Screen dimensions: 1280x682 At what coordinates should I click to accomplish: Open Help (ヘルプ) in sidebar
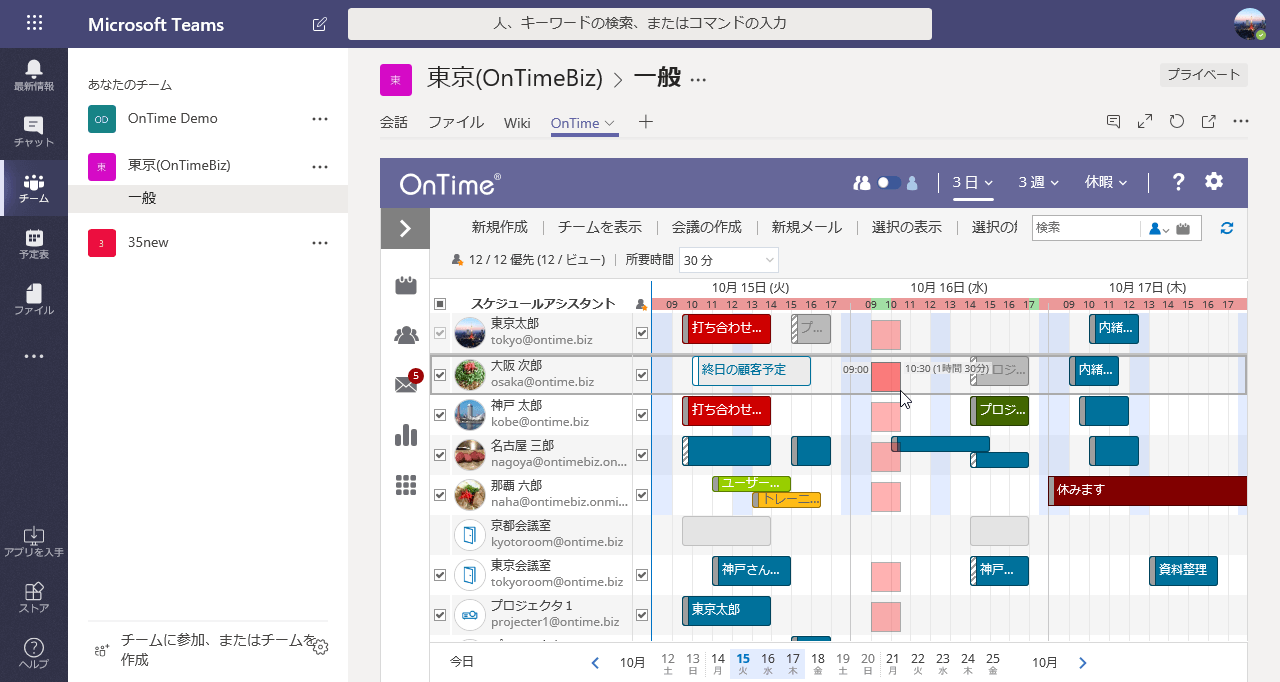34,653
